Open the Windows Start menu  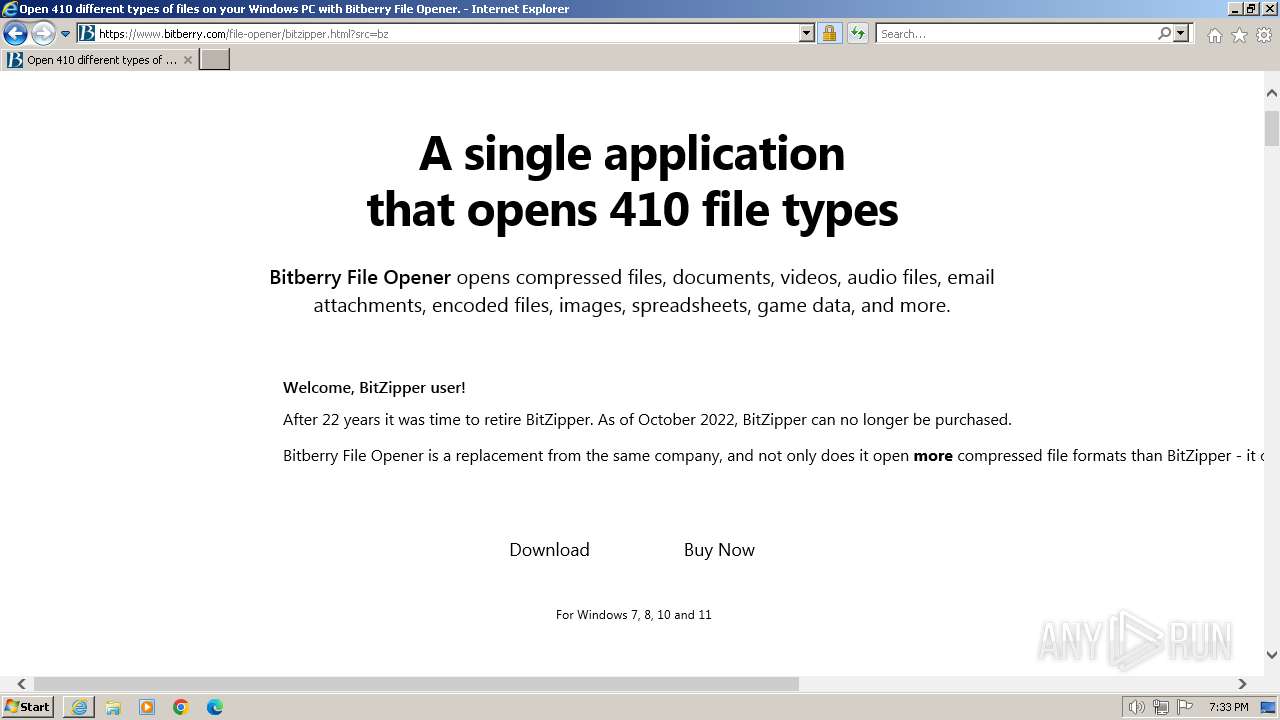tap(28, 706)
